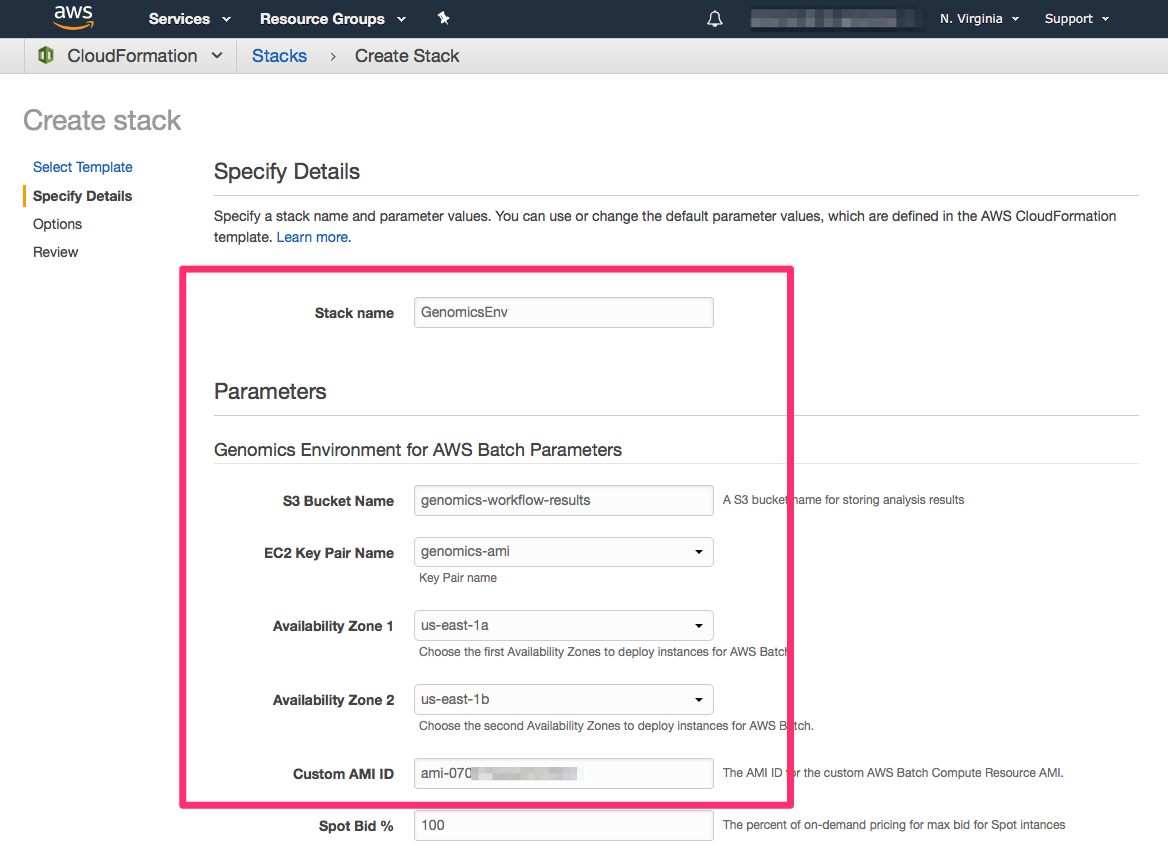Viewport: 1168px width, 844px height.
Task: Select the Options step in sidebar
Action: tap(57, 224)
